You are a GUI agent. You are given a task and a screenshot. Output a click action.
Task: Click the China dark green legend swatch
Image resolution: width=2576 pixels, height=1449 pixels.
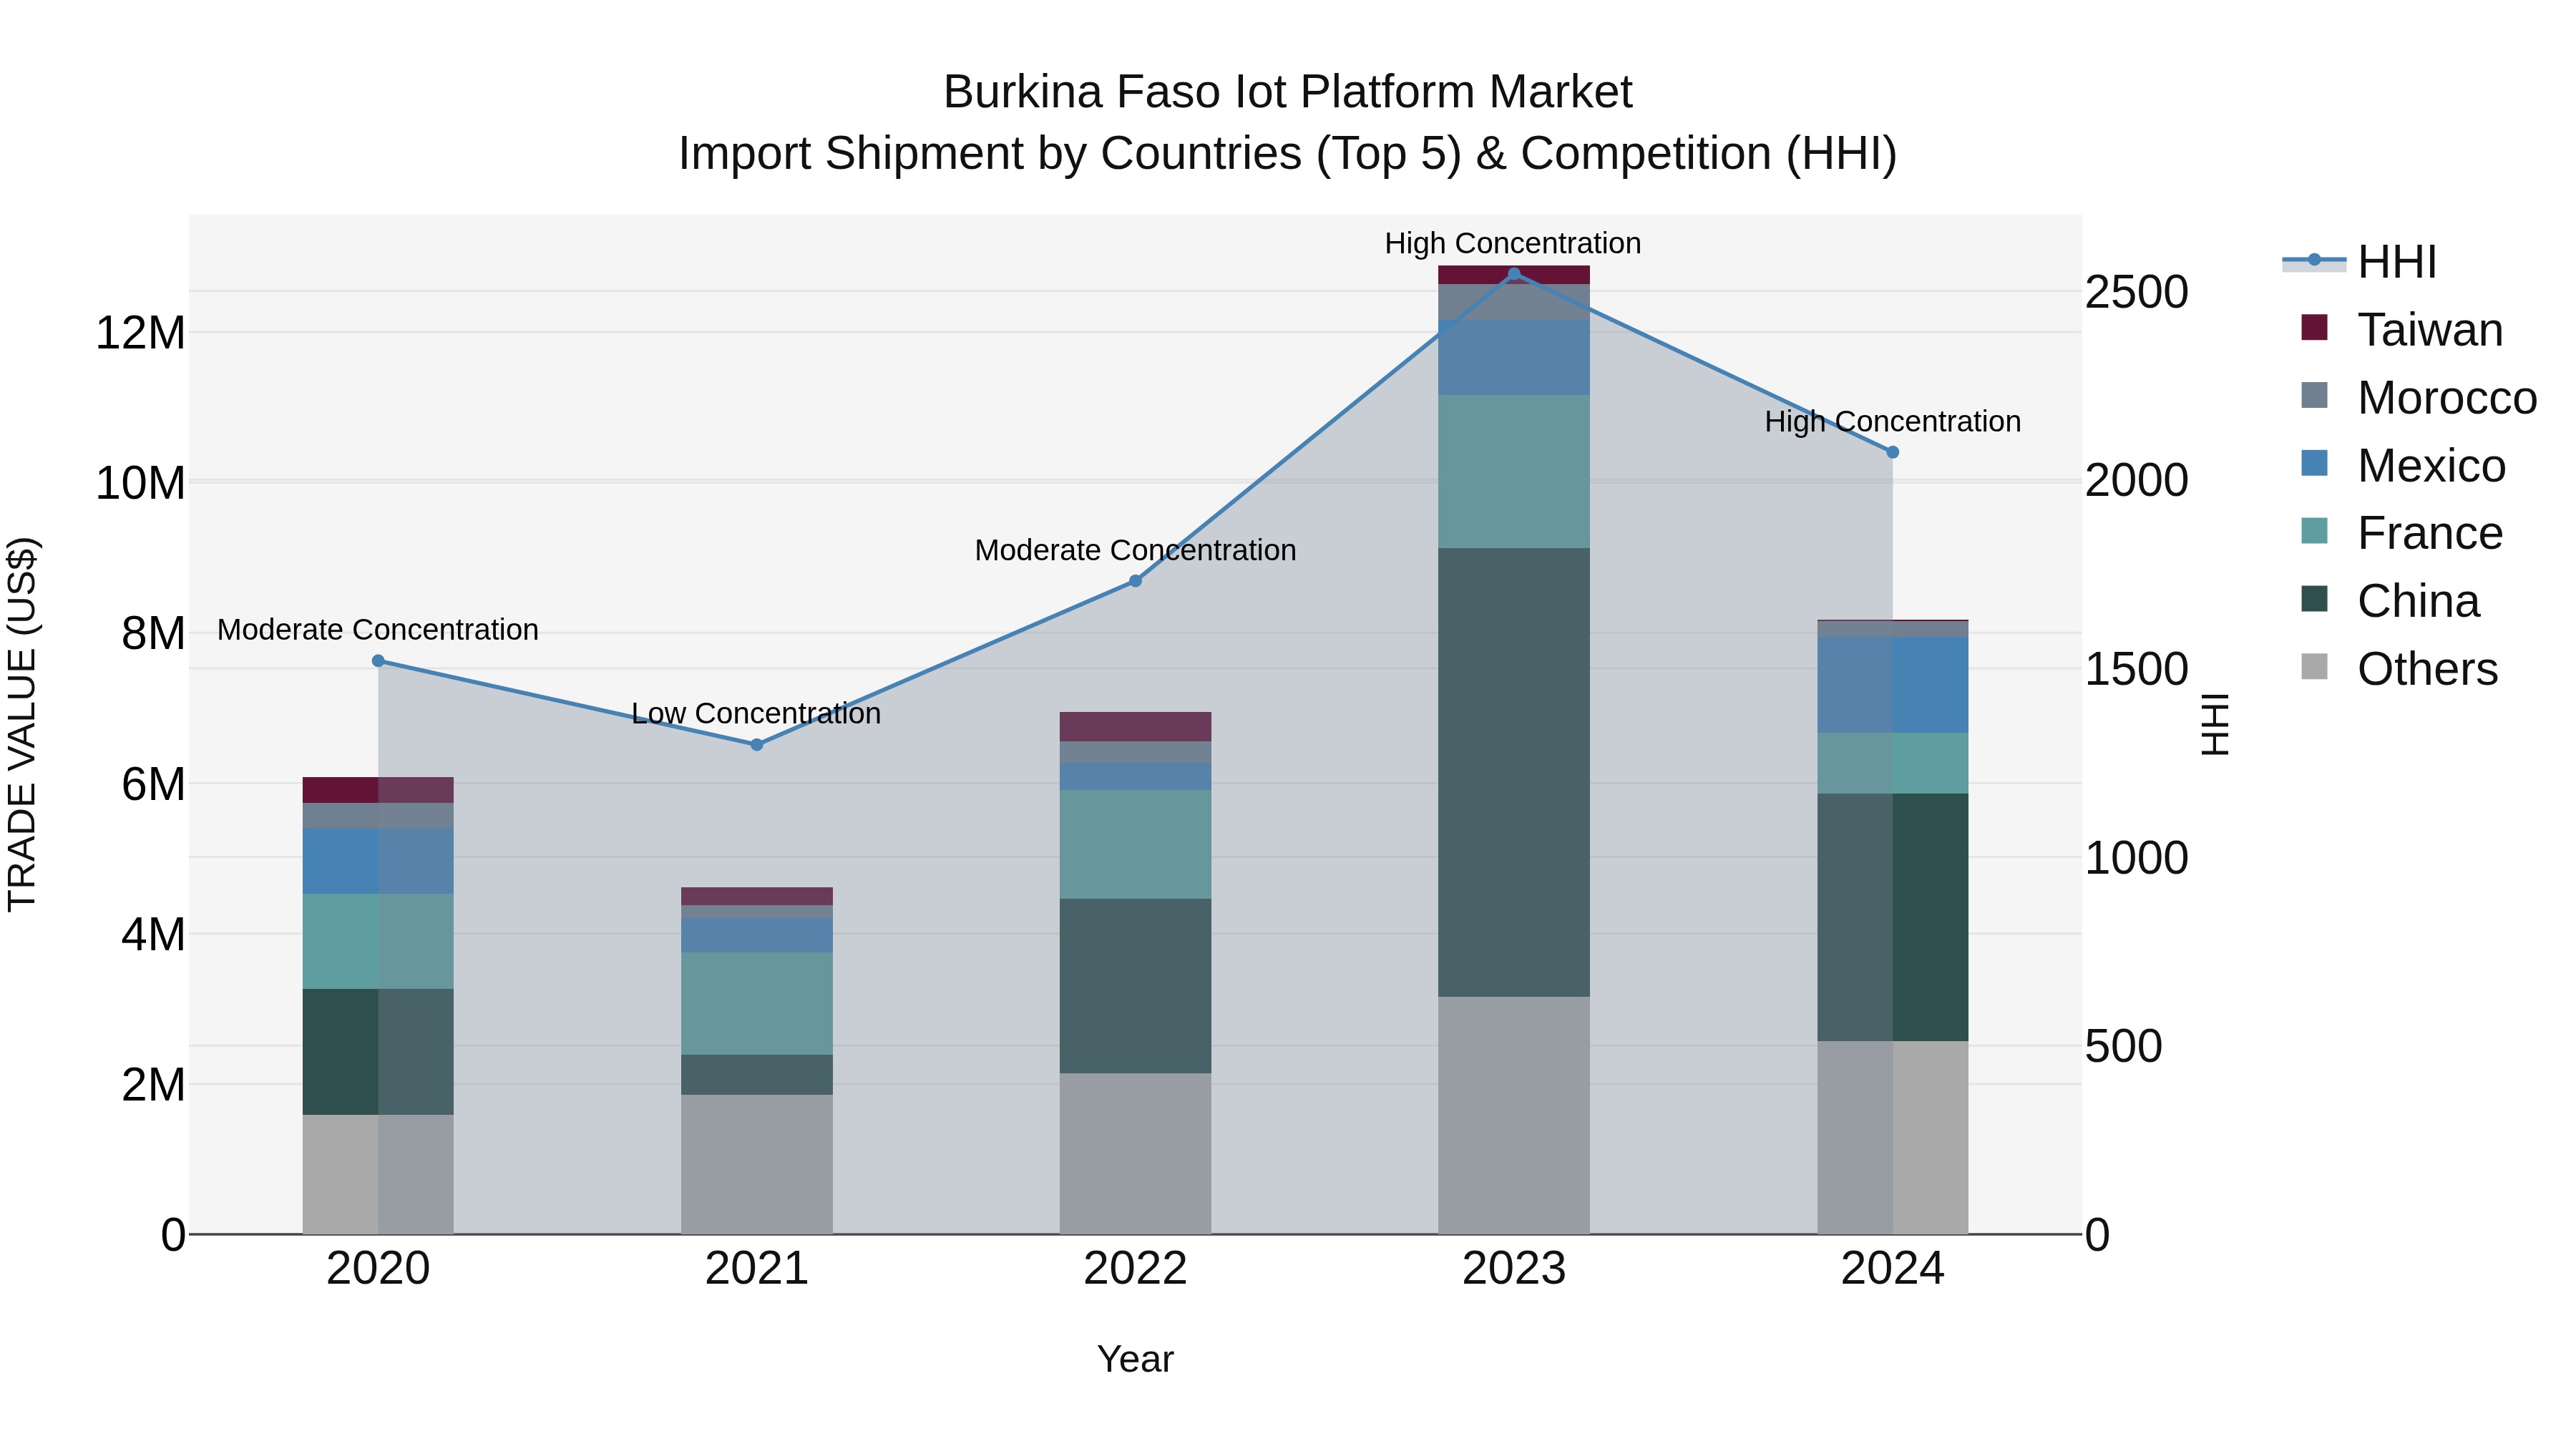coord(2314,599)
